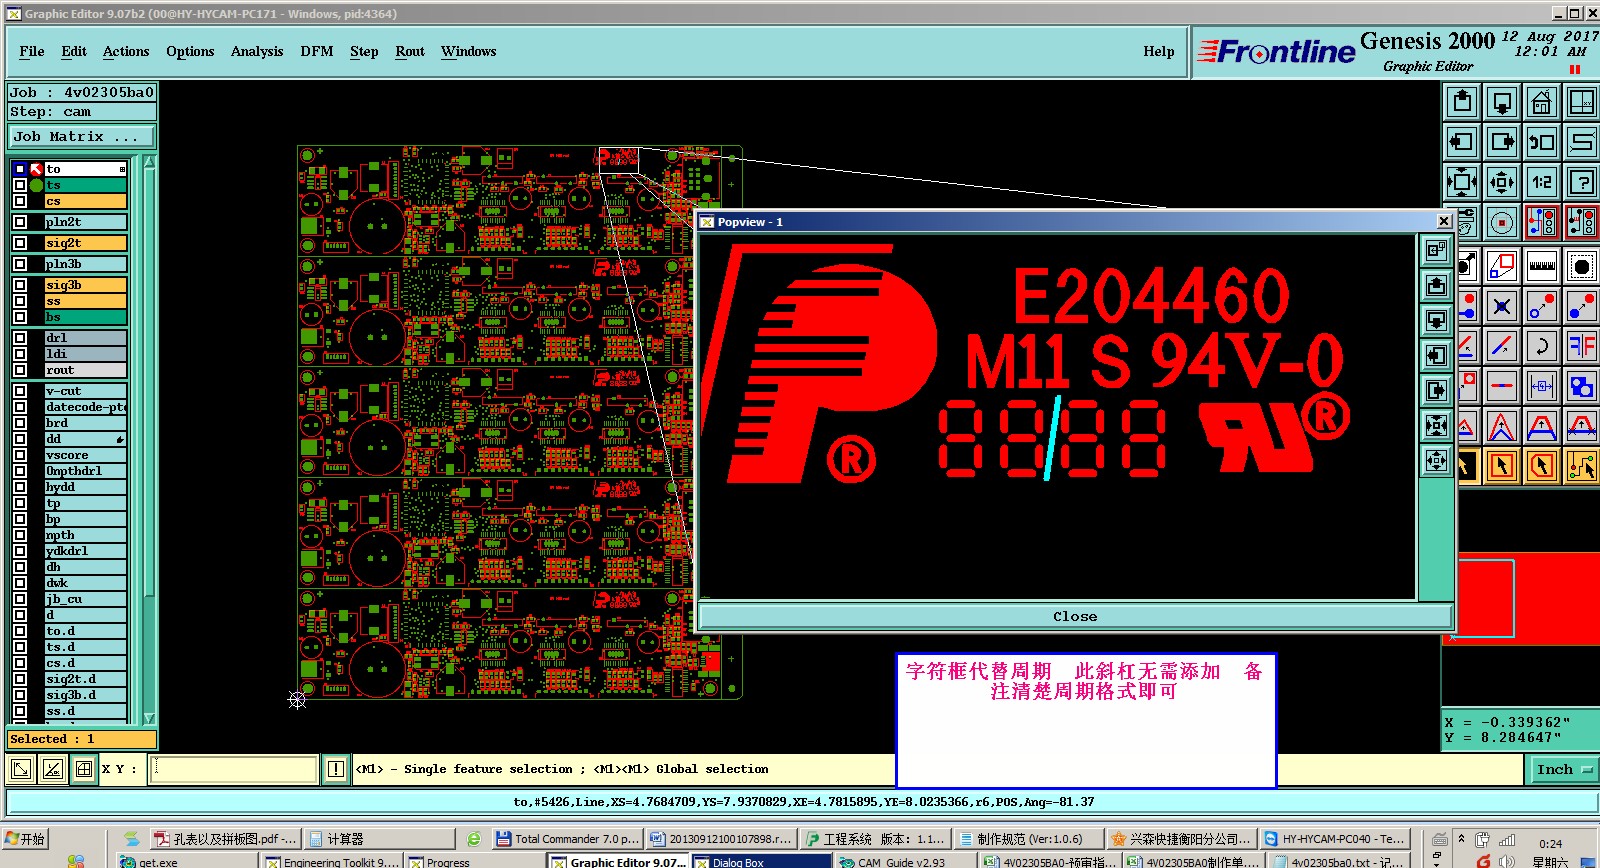Click the zoom in expand-arrows icon

(x=1462, y=182)
